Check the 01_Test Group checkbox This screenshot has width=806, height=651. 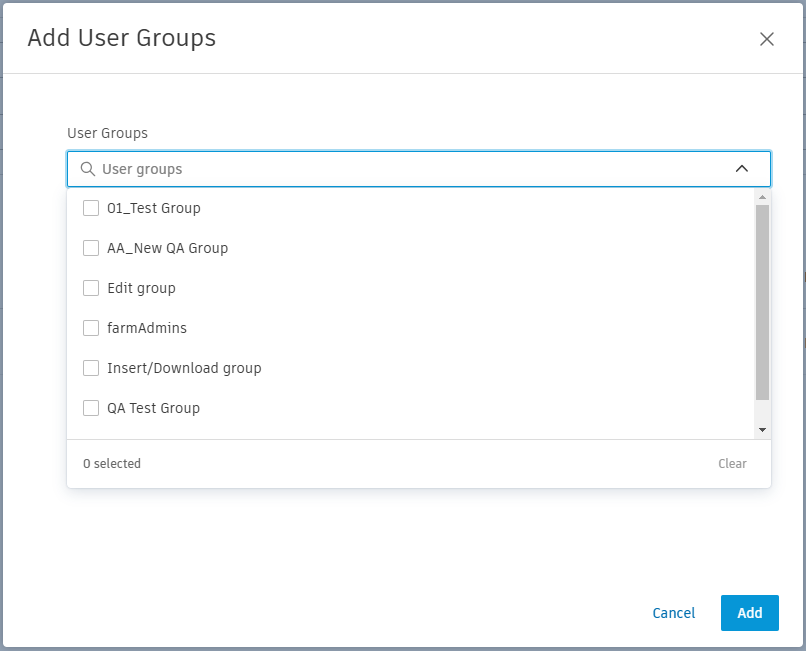click(x=91, y=208)
